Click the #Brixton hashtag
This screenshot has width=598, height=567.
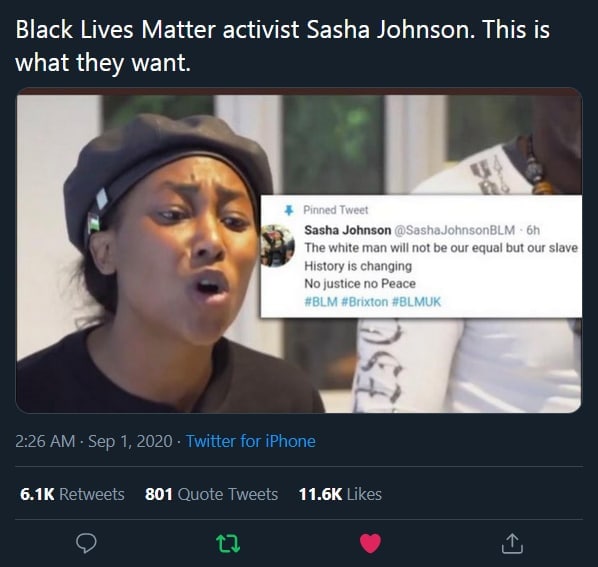(x=365, y=302)
